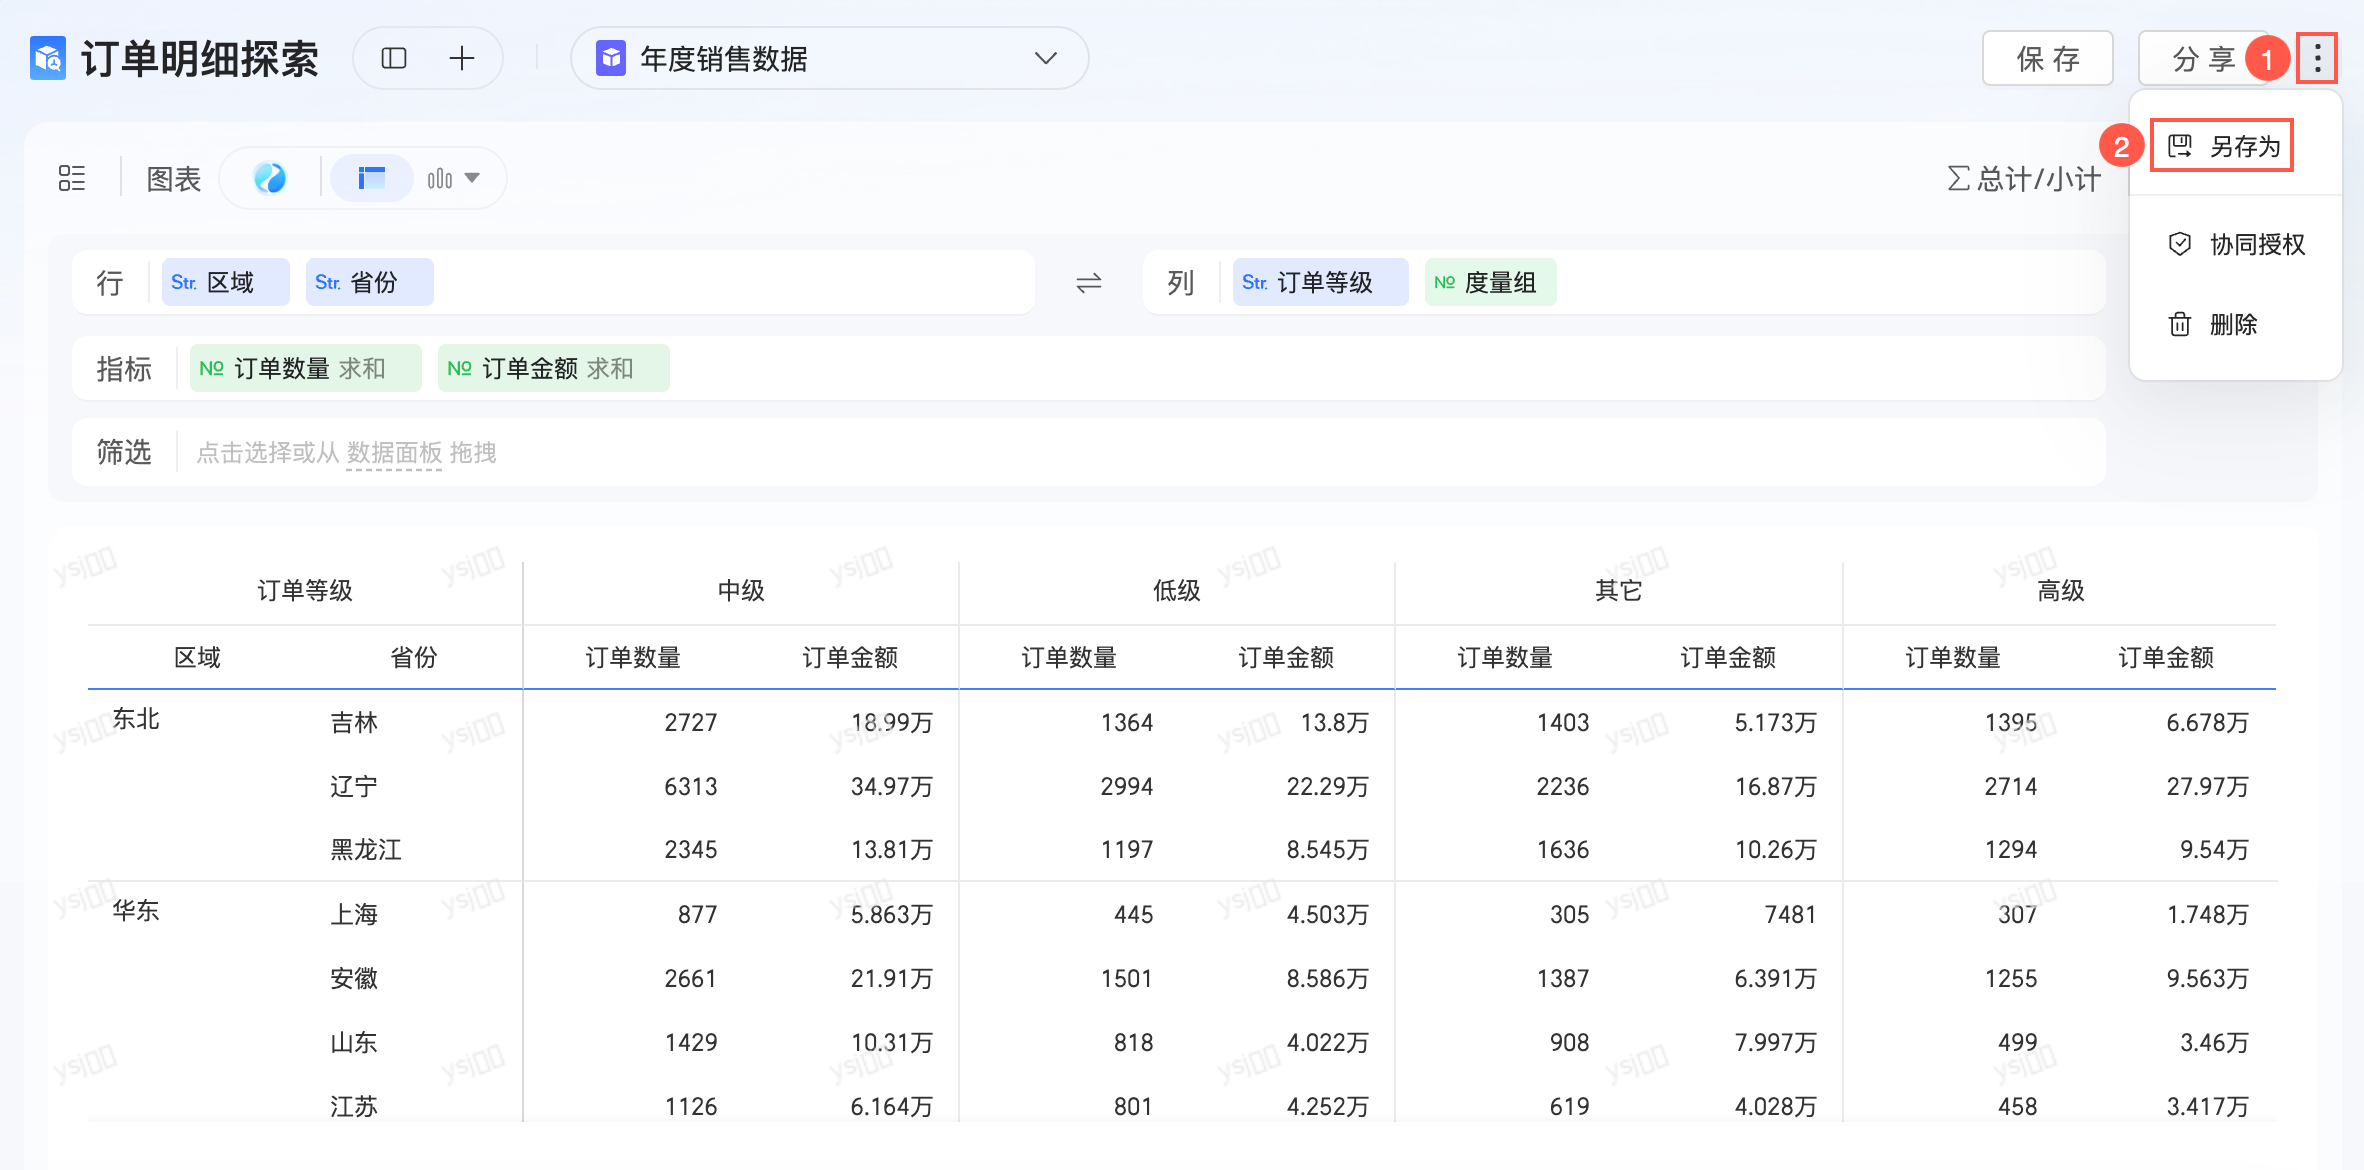Click the 数据面板 link in filter row
The width and height of the screenshot is (2364, 1170).
394,453
